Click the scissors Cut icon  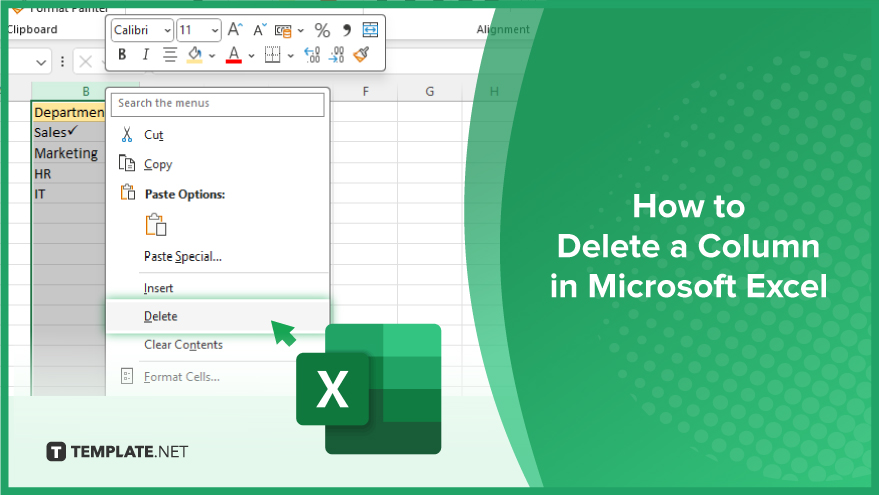pos(127,135)
